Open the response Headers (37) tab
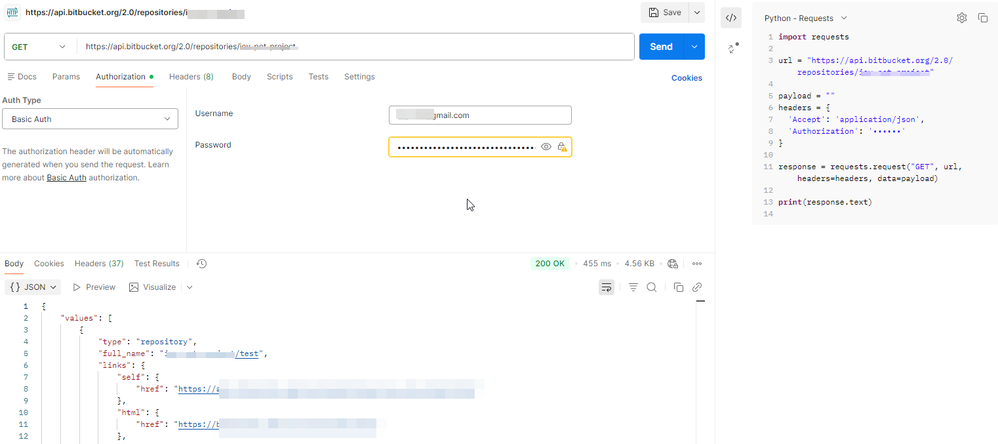Image resolution: width=998 pixels, height=444 pixels. (x=99, y=263)
